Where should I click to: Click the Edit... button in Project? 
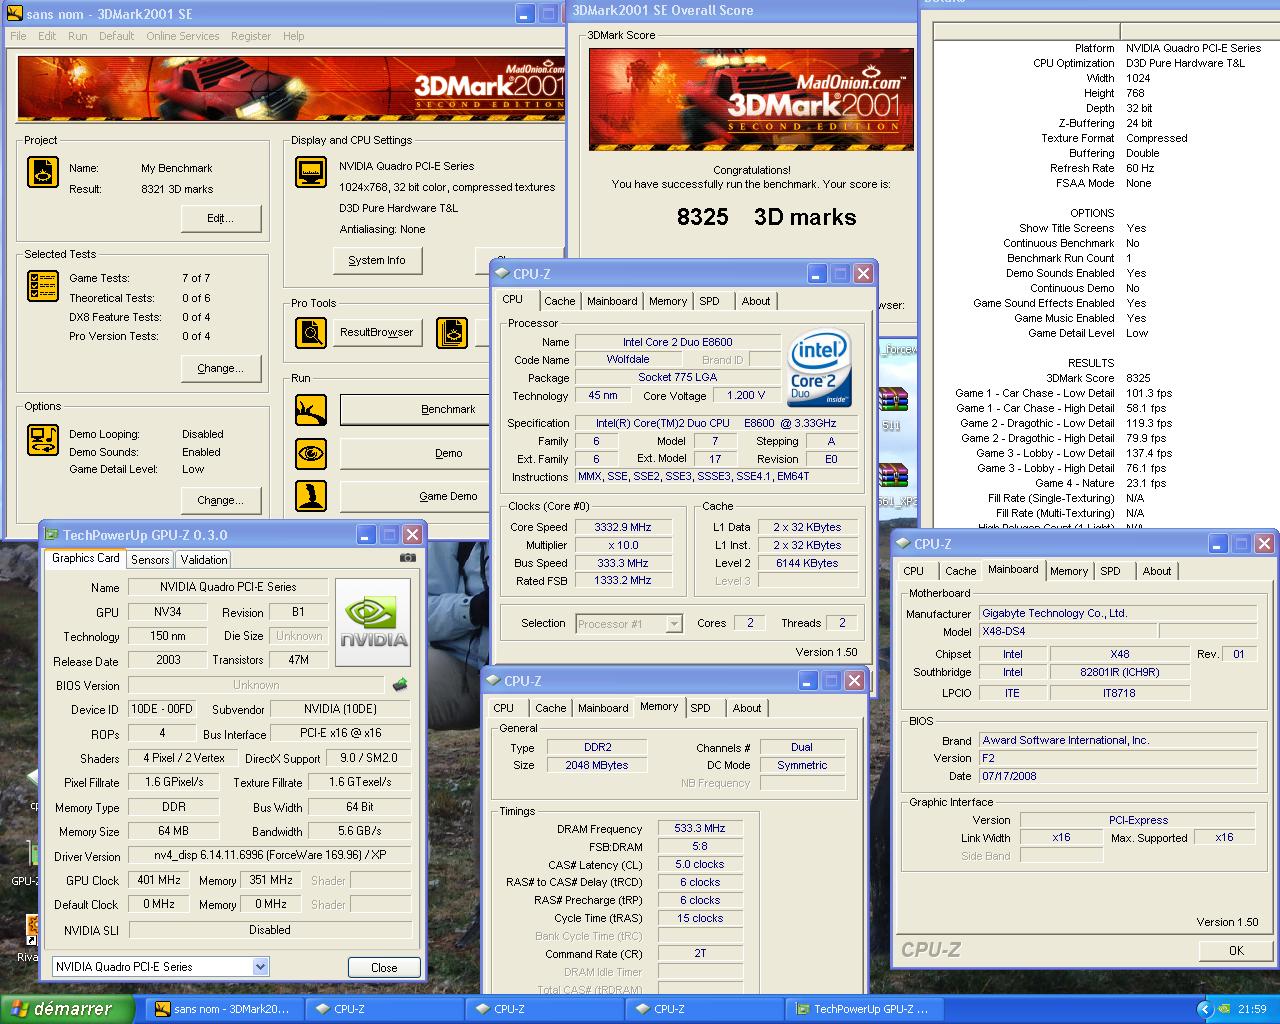tap(221, 218)
